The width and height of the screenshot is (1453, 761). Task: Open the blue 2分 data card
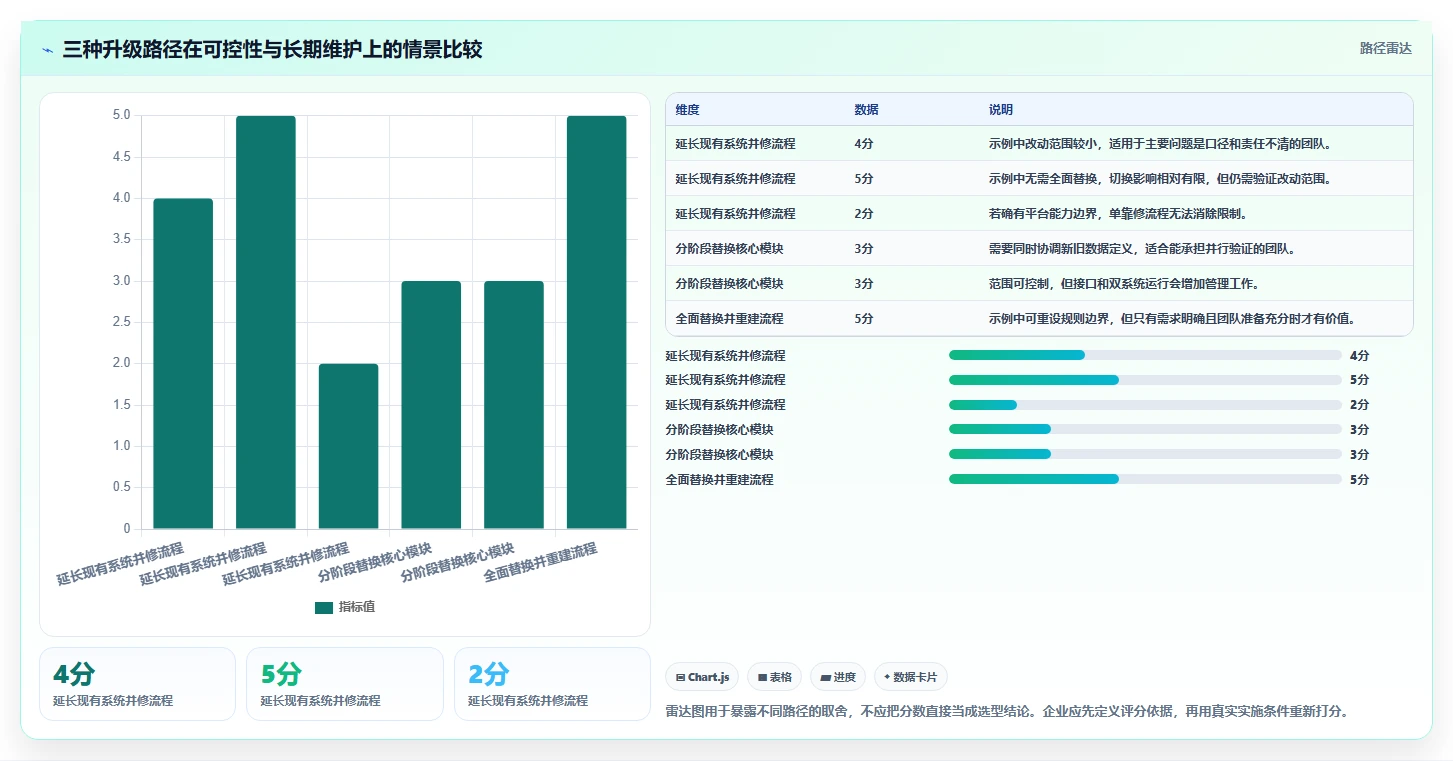click(x=552, y=684)
